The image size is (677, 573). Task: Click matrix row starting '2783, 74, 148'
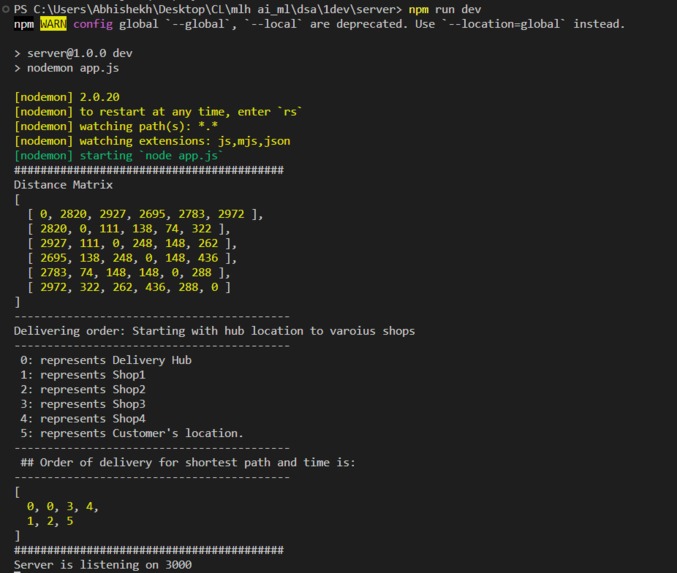[x=129, y=273]
